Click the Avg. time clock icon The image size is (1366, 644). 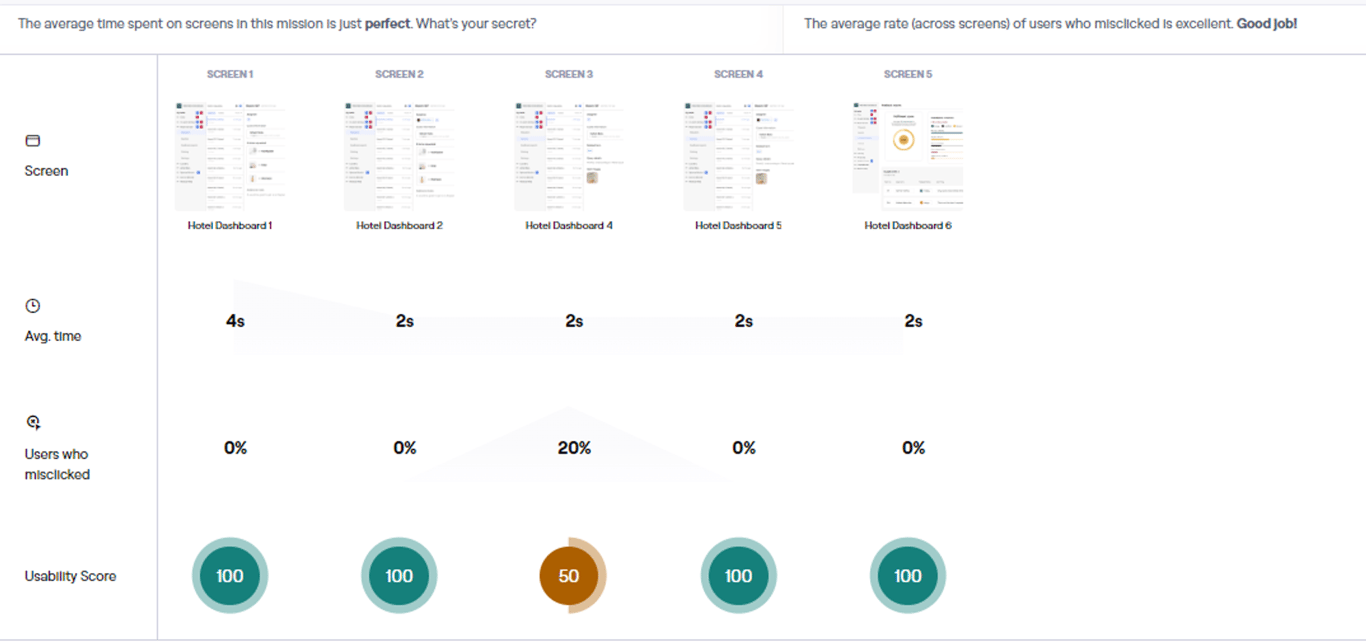[x=32, y=306]
